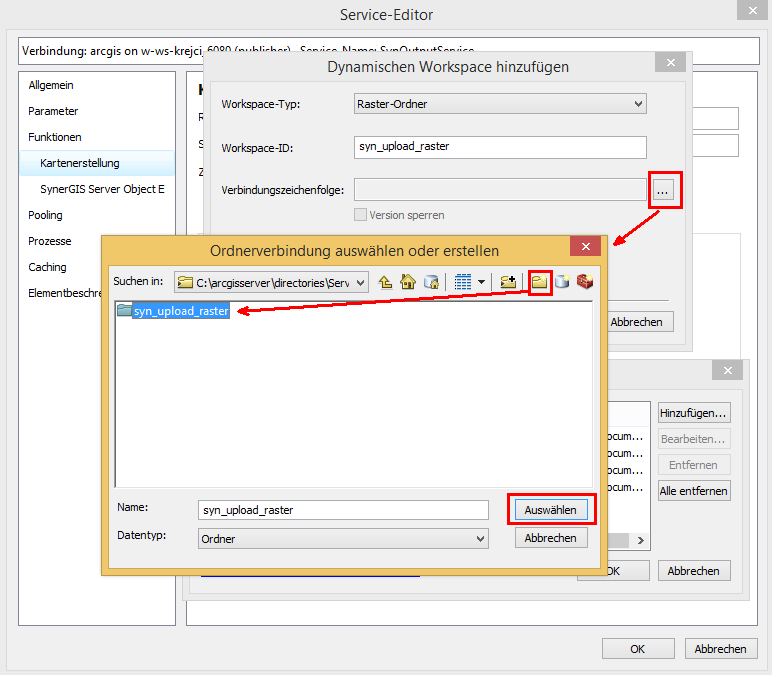
Task: Toggle the Version sperren checkbox
Action: [x=361, y=215]
